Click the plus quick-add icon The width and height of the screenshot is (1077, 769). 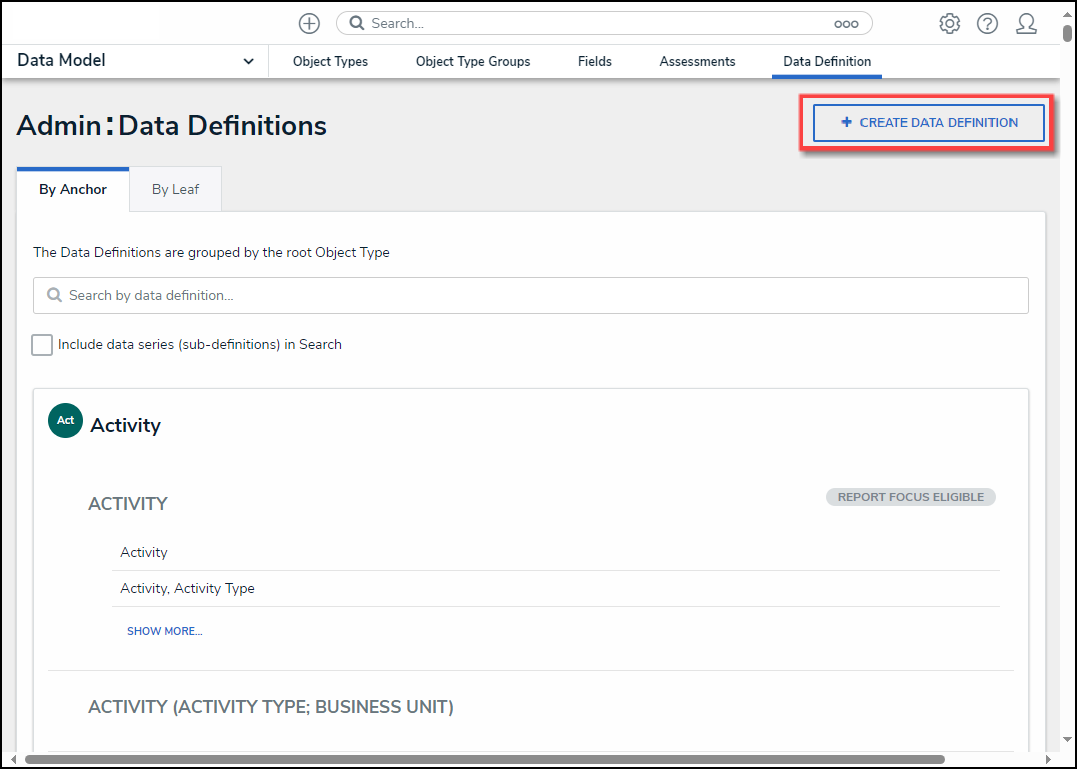pyautogui.click(x=309, y=24)
